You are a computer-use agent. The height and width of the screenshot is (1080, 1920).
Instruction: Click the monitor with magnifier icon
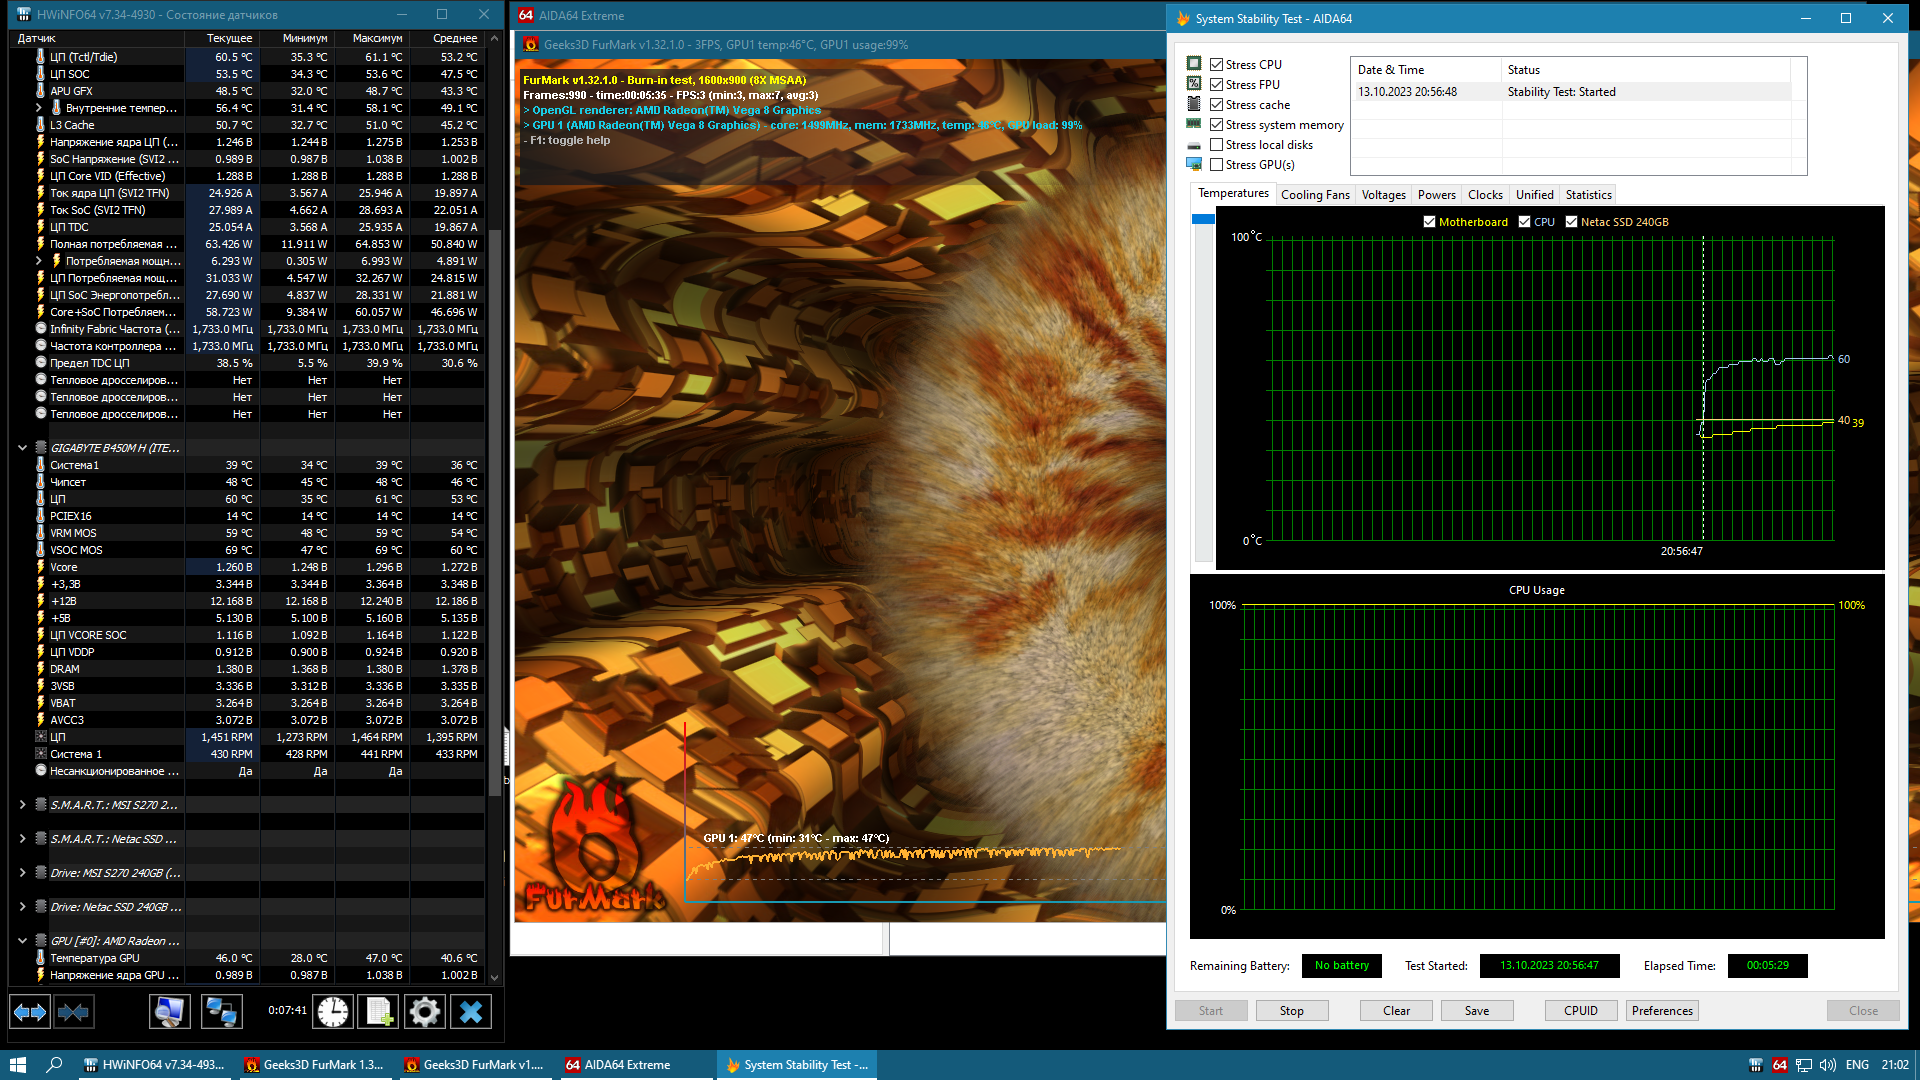pos(169,1013)
